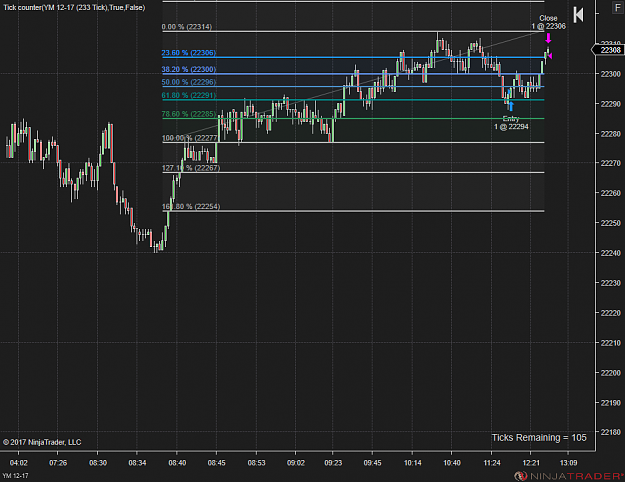Click the 08:34 time axis label
The image size is (625, 482).
point(137,463)
